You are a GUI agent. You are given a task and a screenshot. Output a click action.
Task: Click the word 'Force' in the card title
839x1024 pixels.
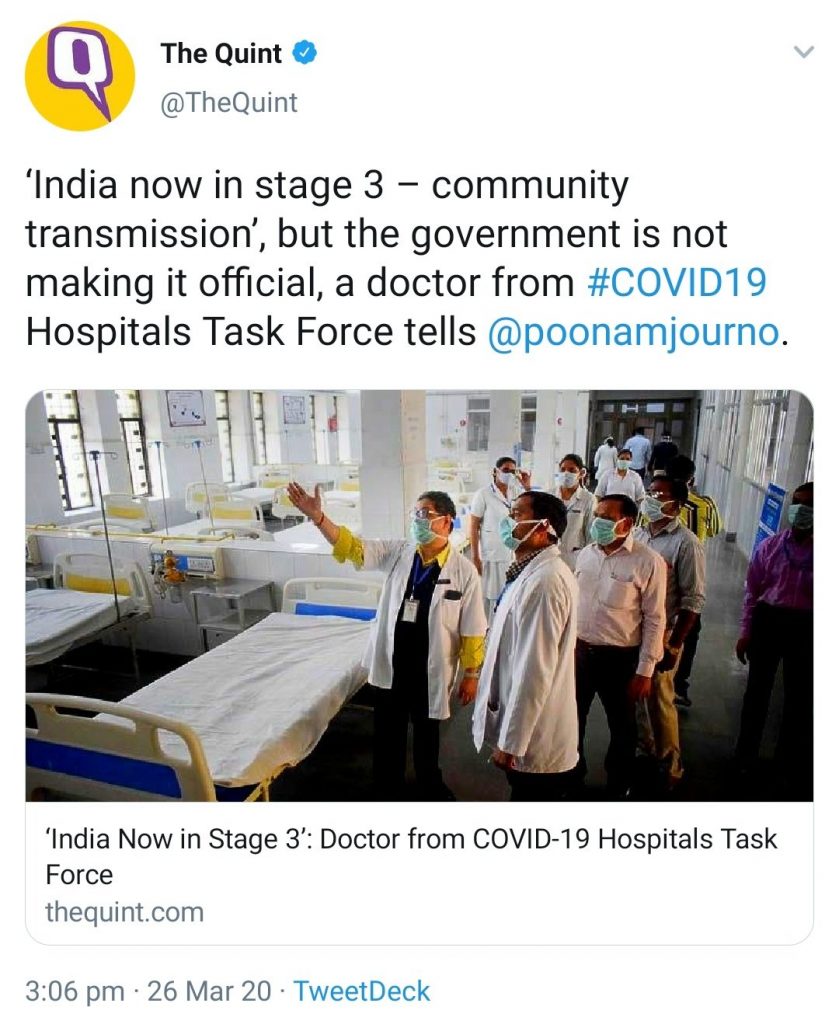(79, 875)
